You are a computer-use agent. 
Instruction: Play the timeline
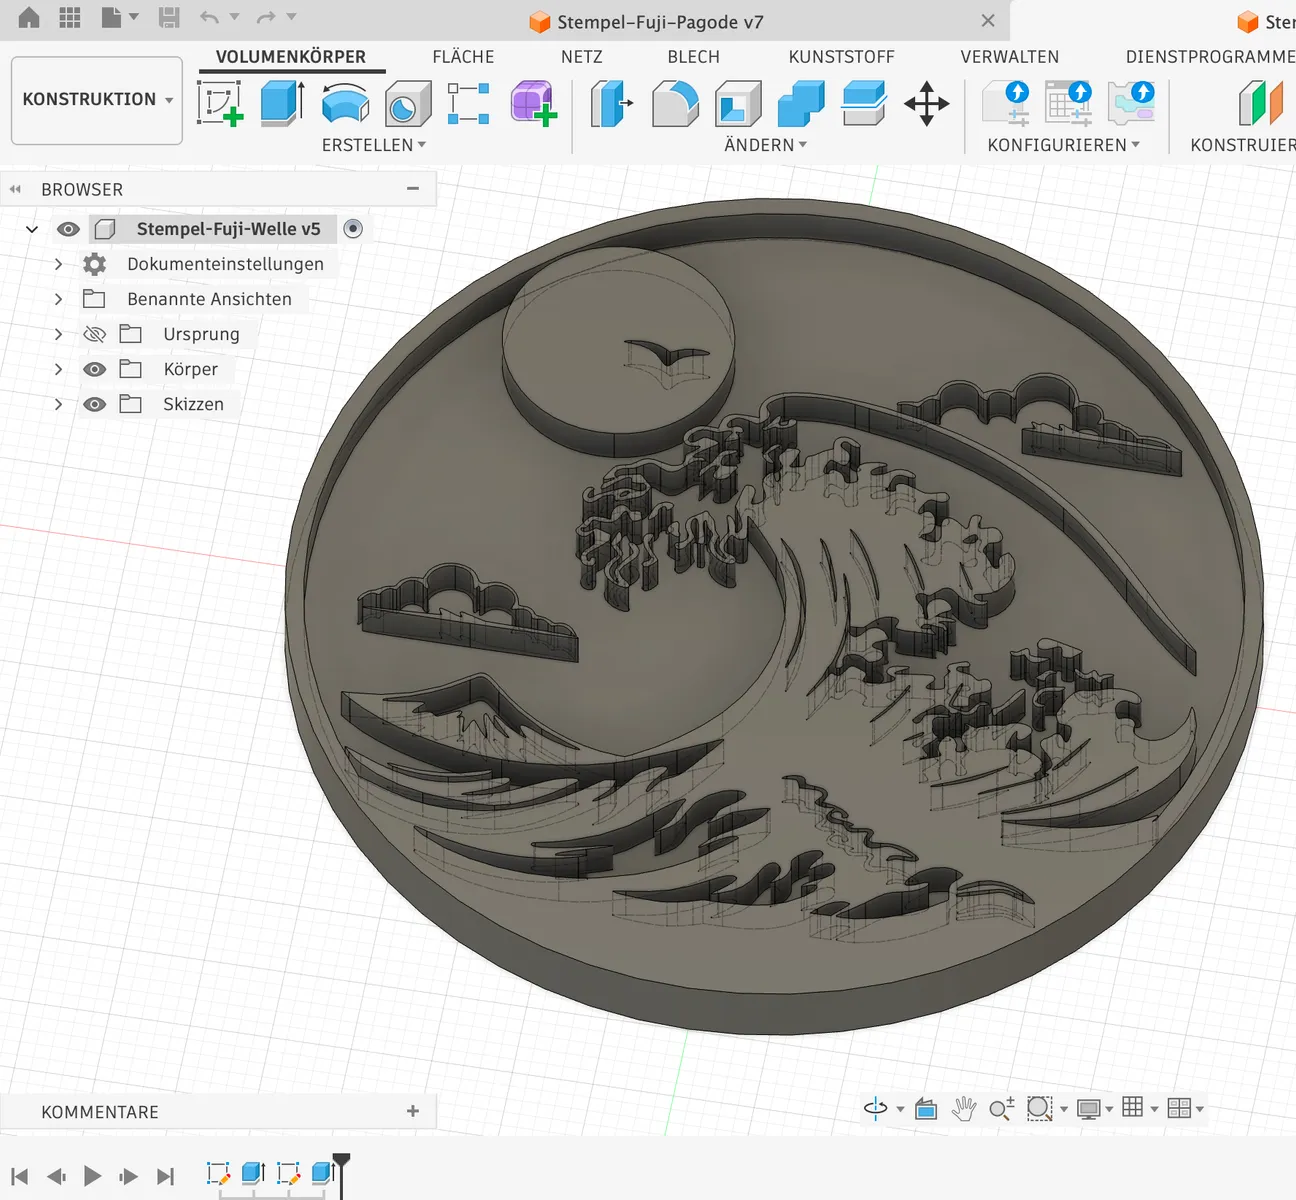pyautogui.click(x=92, y=1176)
